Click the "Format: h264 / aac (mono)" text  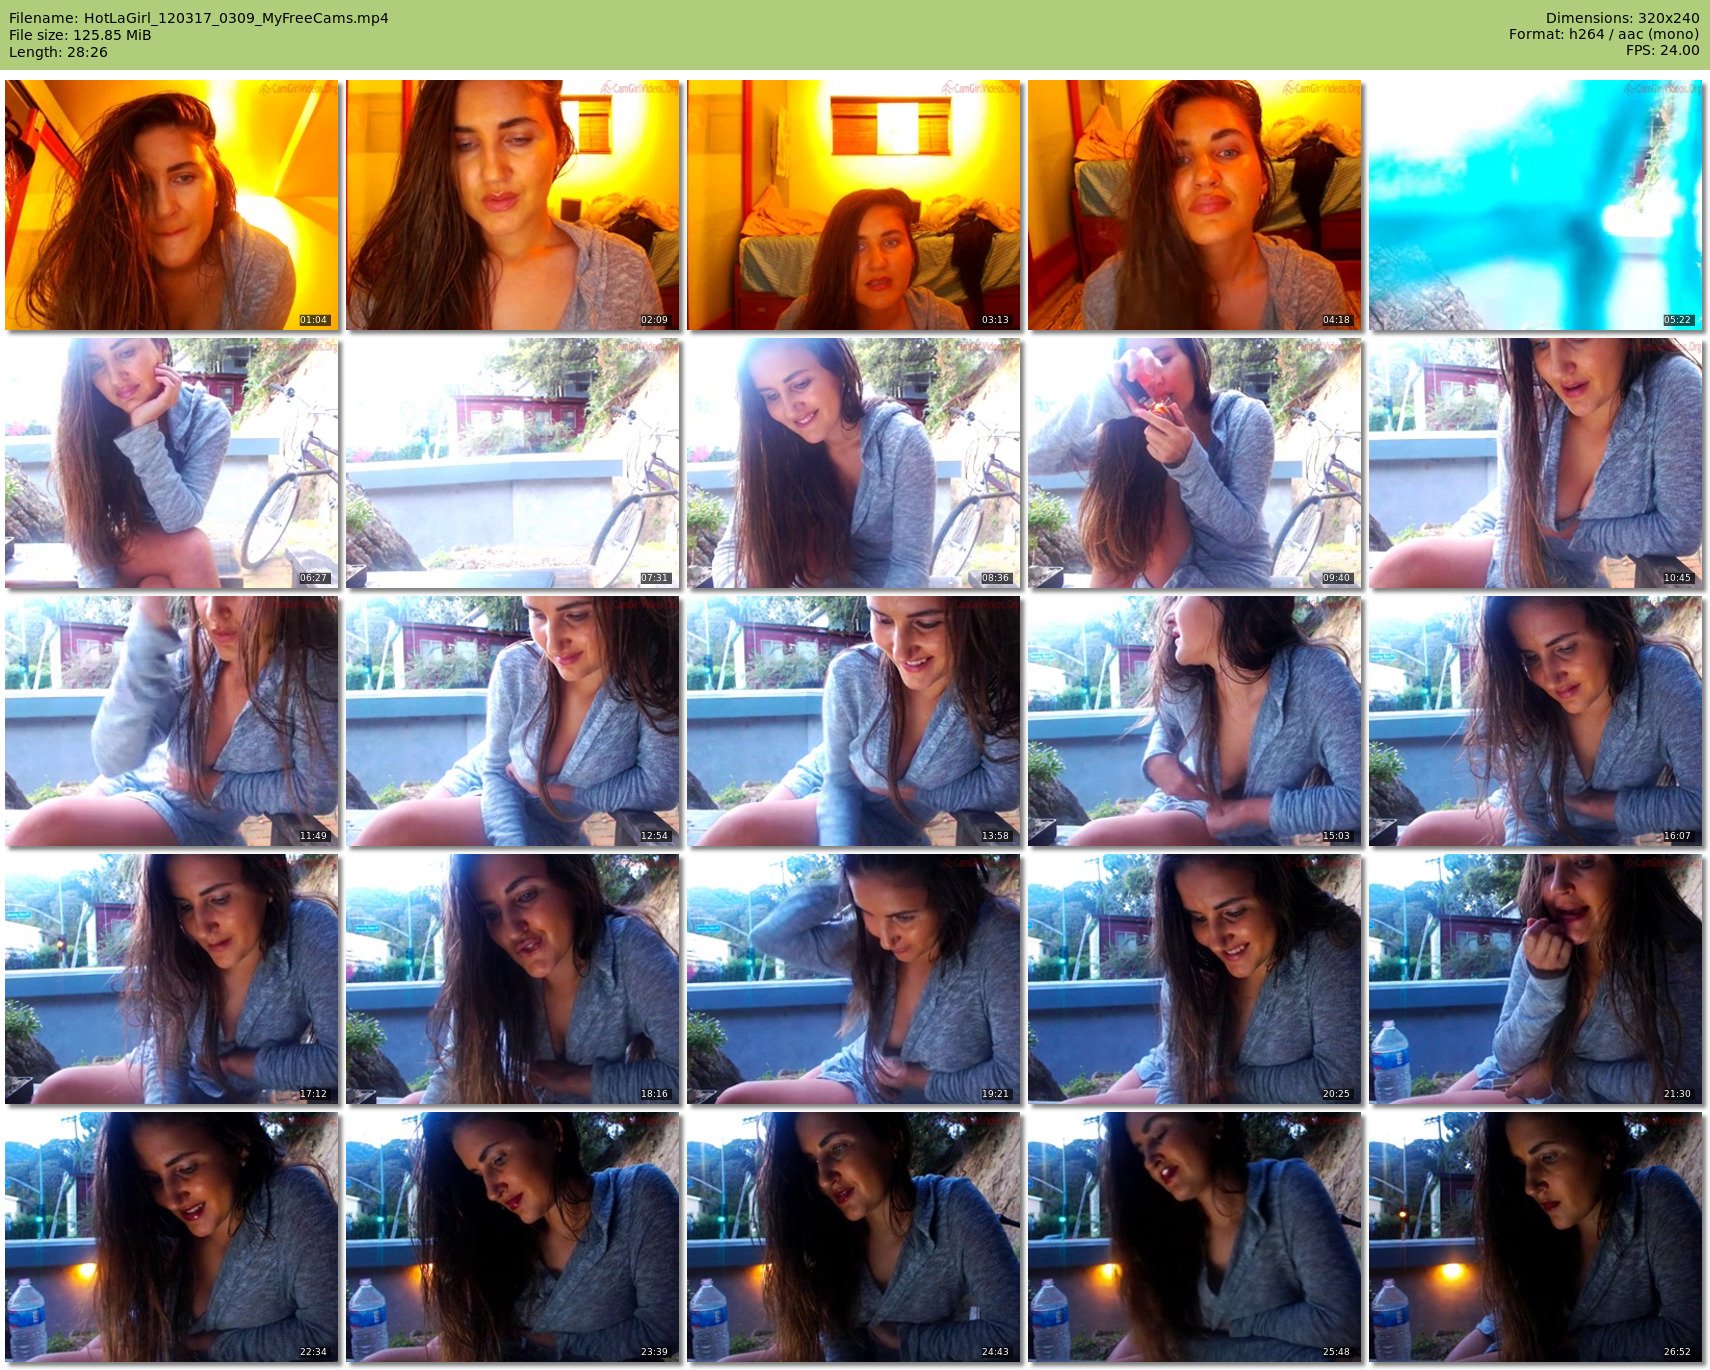pos(1604,34)
